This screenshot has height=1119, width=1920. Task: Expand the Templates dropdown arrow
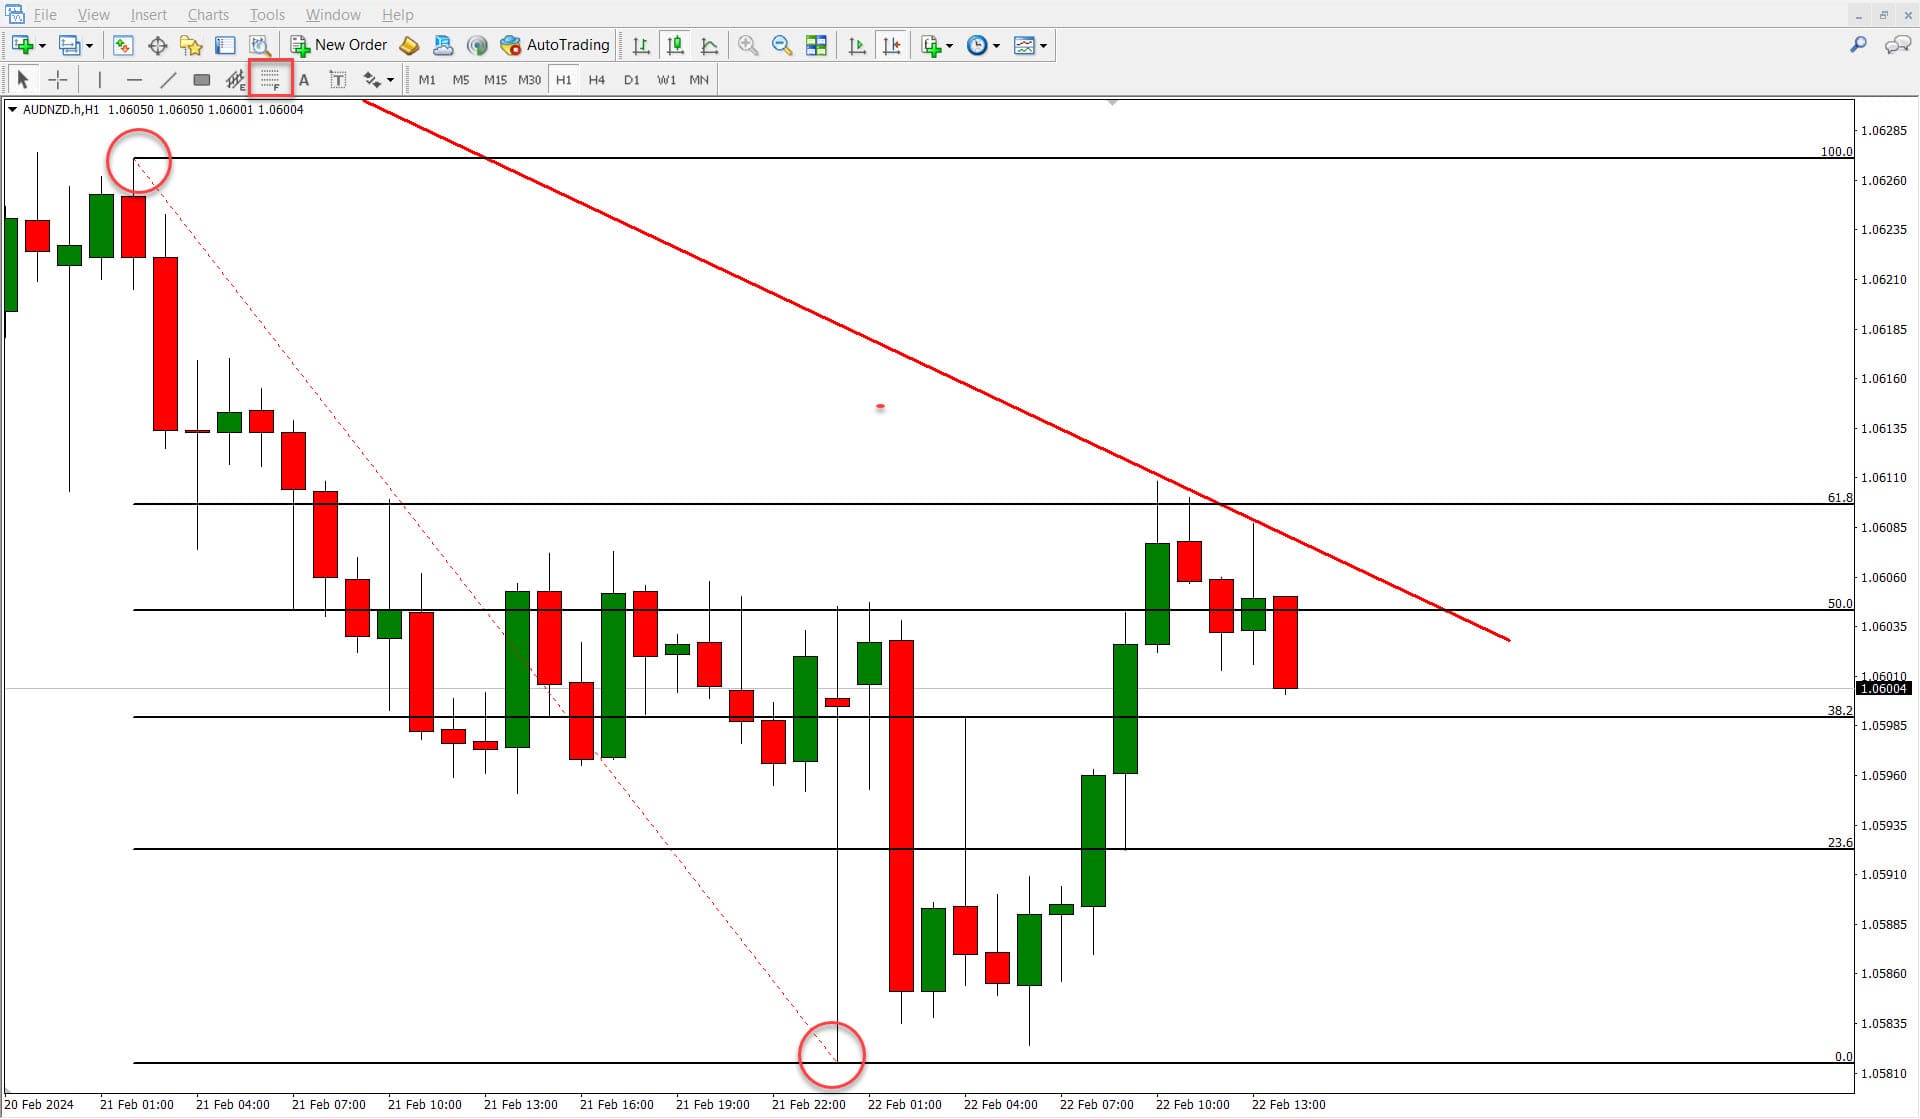[1043, 46]
